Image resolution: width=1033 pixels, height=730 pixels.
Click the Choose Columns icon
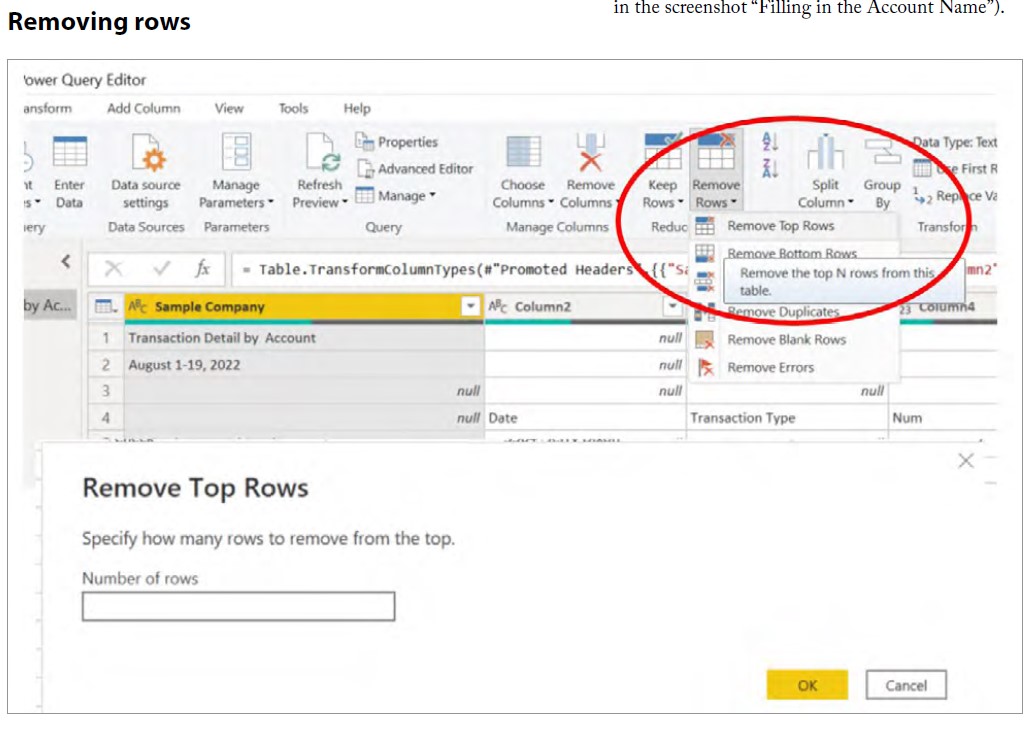pos(524,152)
